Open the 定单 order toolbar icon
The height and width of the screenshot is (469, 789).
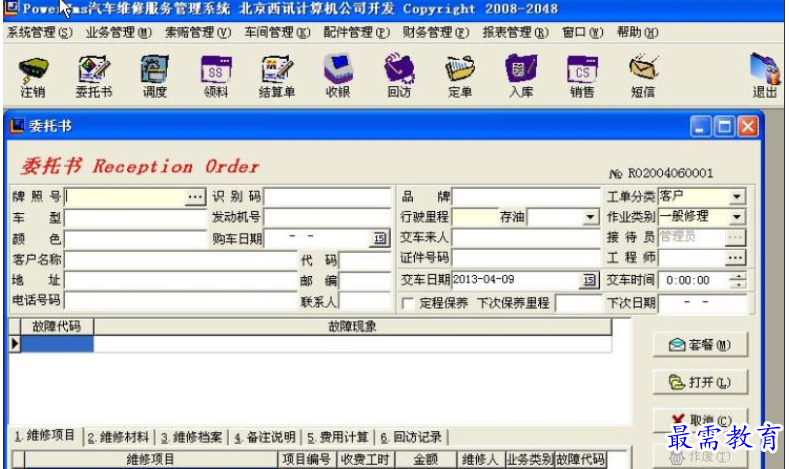coord(460,77)
